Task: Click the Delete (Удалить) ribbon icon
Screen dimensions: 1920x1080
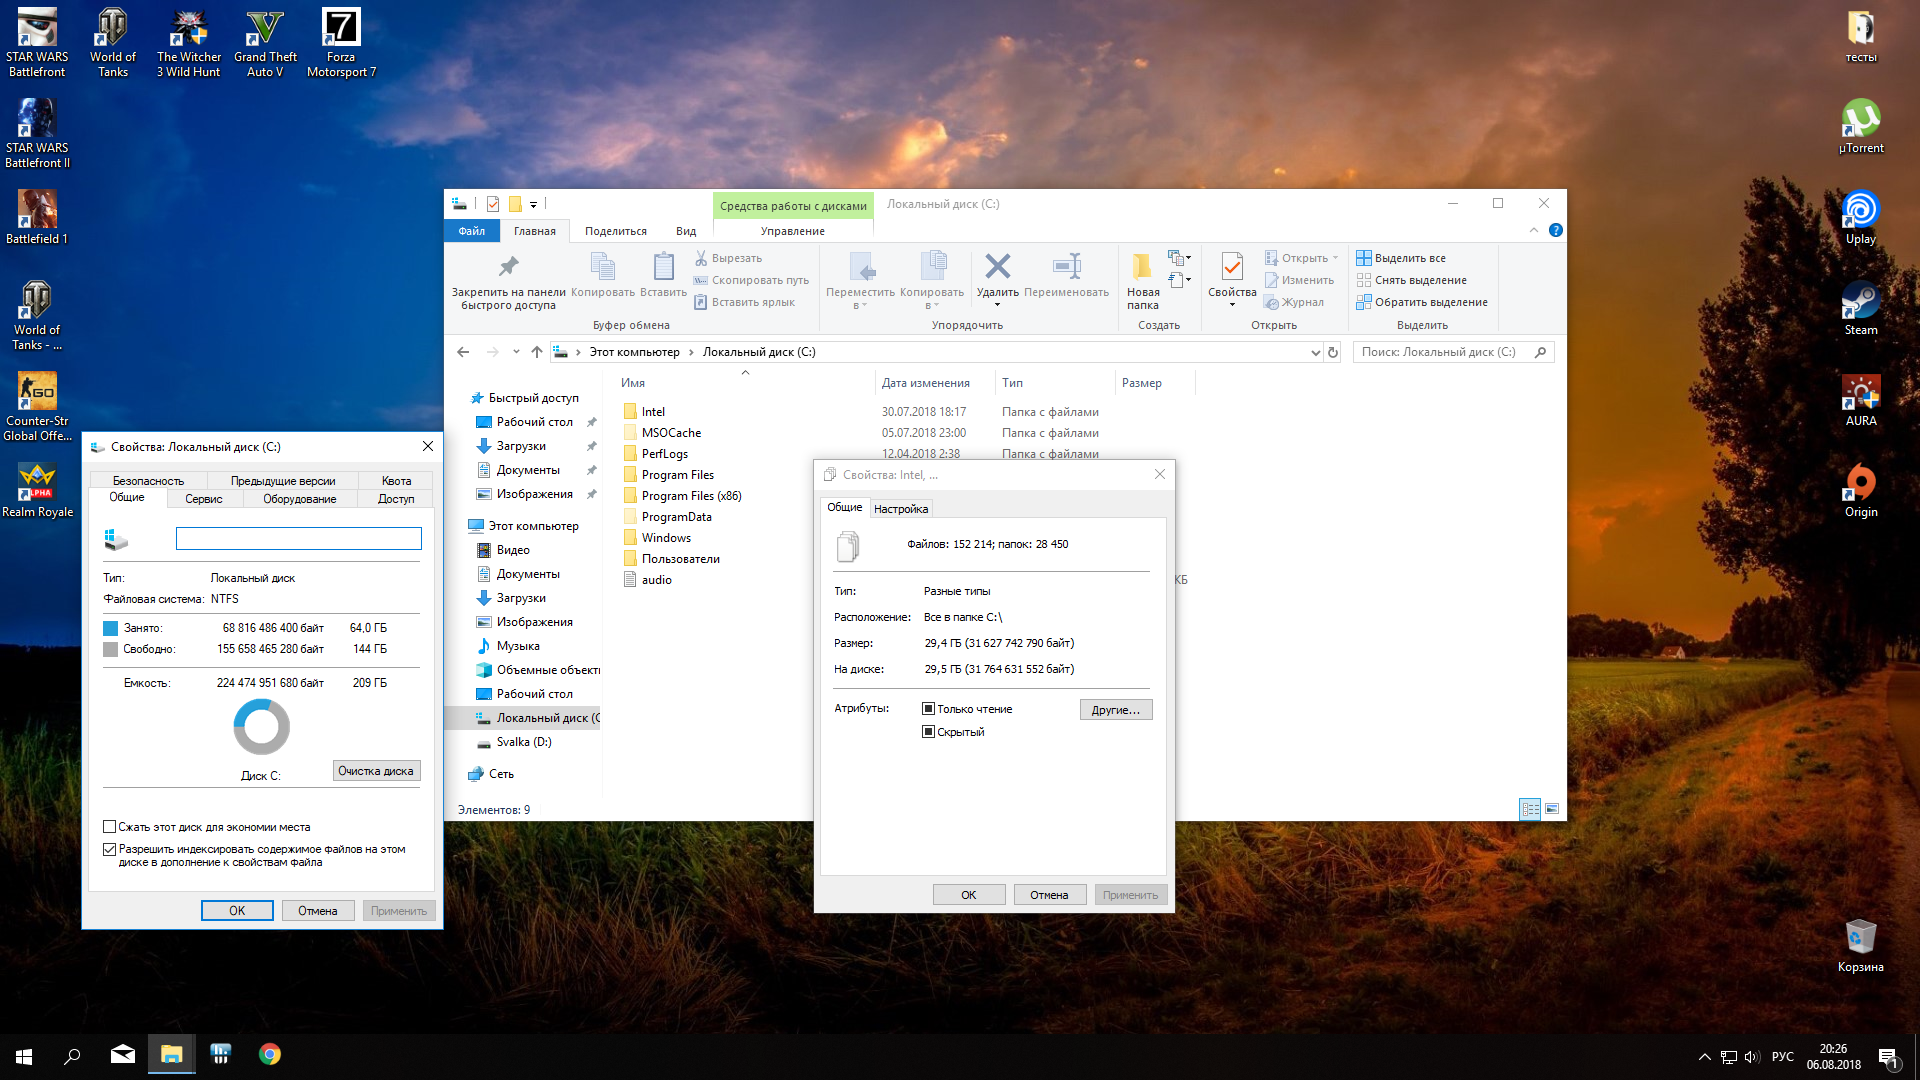Action: coord(997,267)
